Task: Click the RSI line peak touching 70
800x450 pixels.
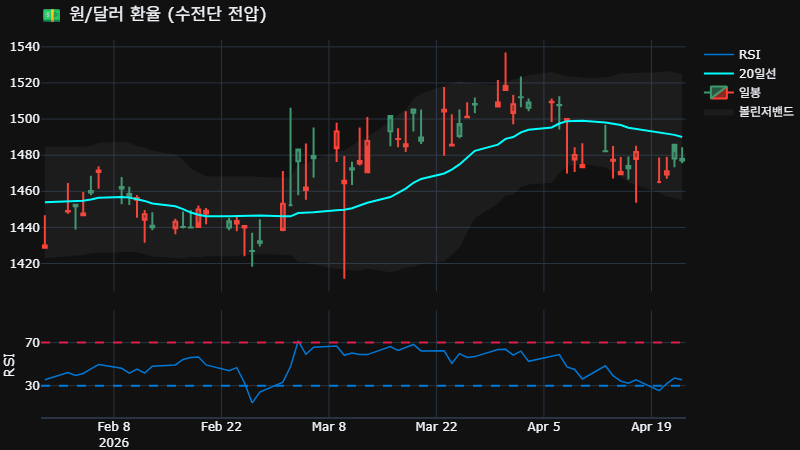Action: click(298, 342)
